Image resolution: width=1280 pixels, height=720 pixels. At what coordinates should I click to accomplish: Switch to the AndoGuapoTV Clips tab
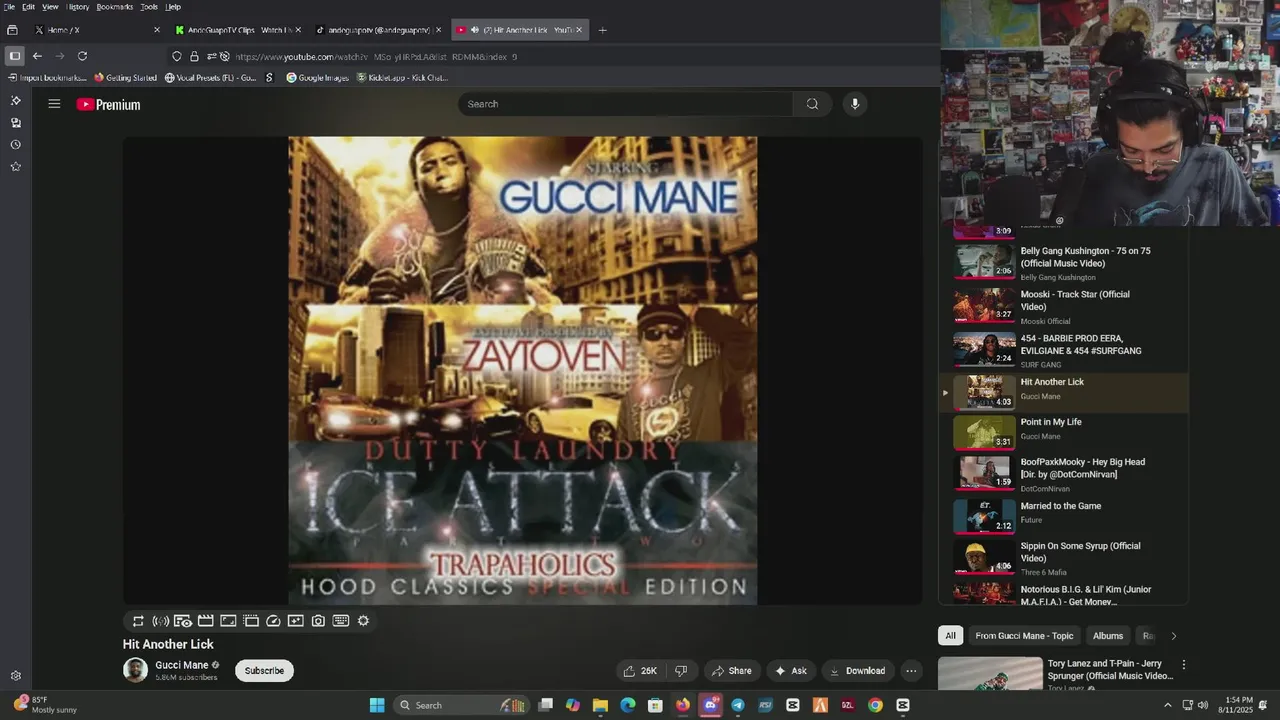point(237,30)
